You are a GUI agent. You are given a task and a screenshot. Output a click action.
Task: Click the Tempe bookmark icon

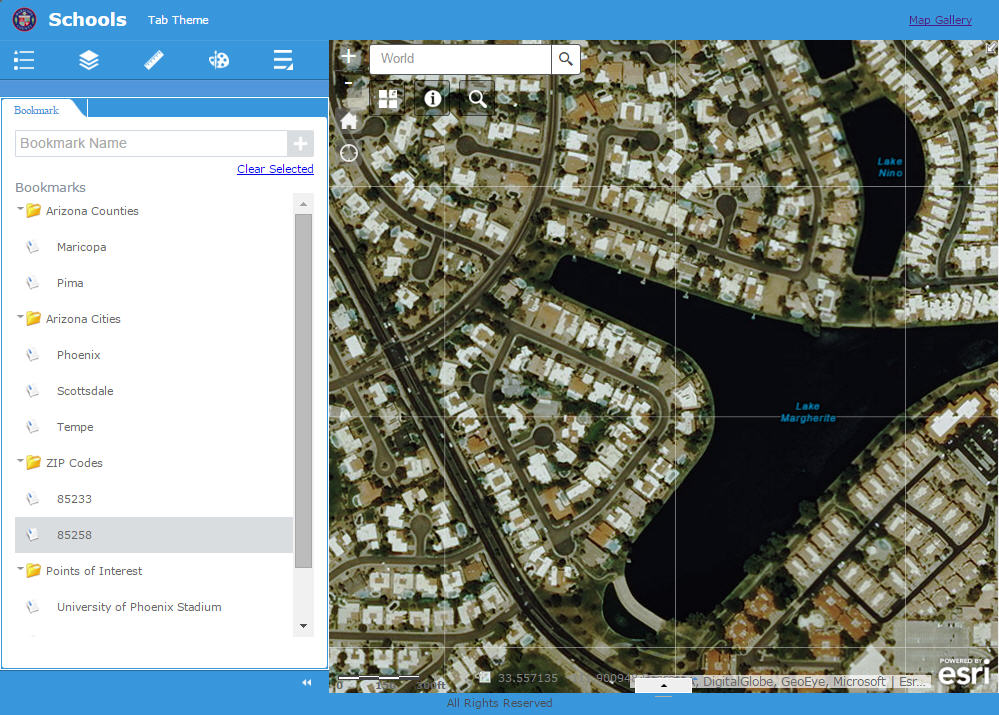(32, 427)
